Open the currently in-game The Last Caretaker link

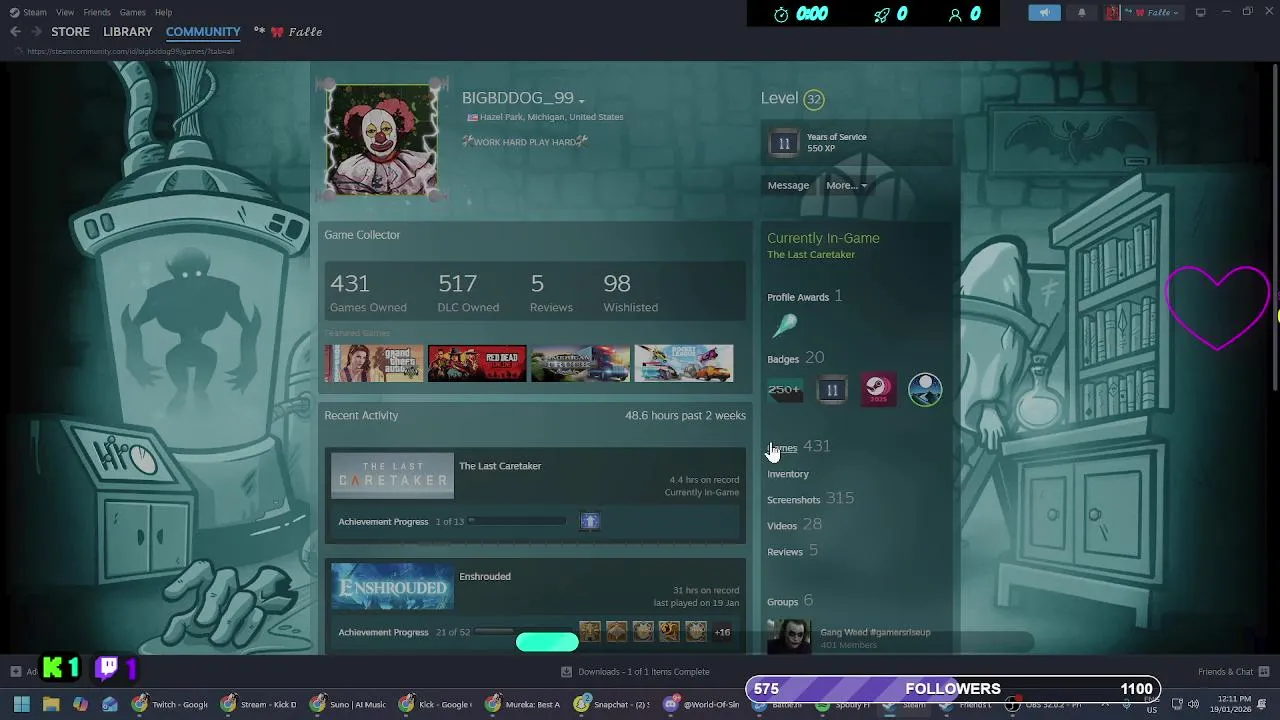click(811, 255)
